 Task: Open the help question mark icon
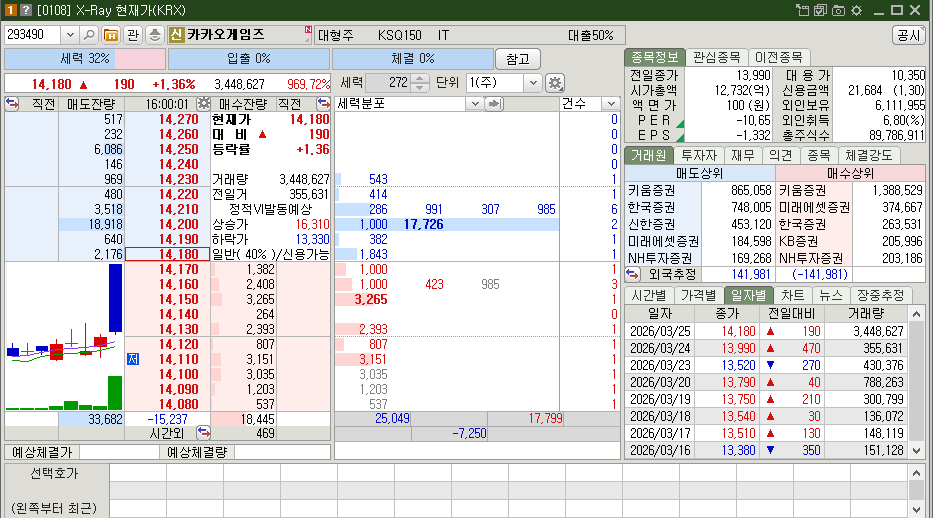(26, 10)
